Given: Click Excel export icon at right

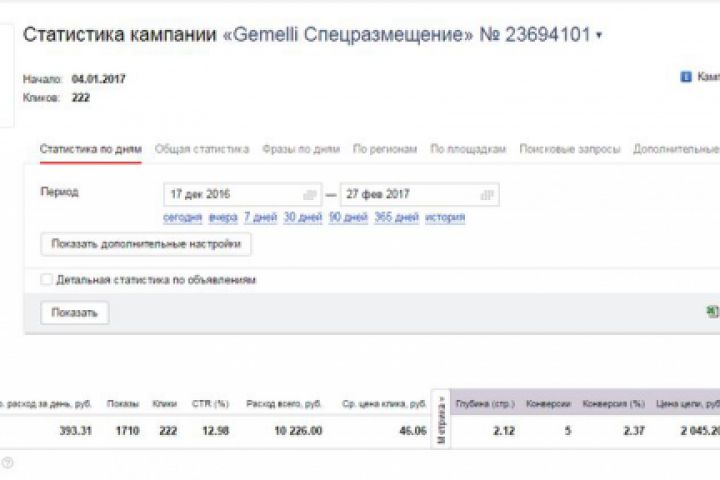Looking at the screenshot, I should point(713,312).
